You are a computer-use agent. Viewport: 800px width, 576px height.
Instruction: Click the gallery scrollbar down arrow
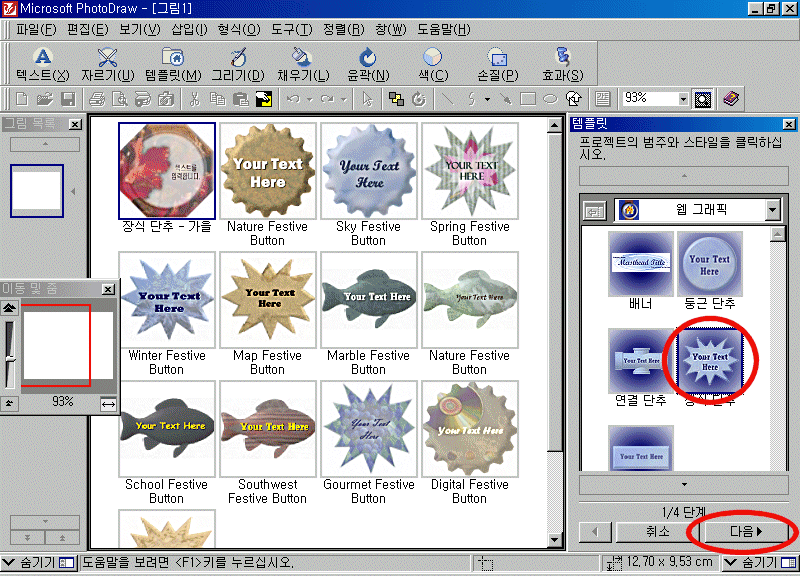555,540
